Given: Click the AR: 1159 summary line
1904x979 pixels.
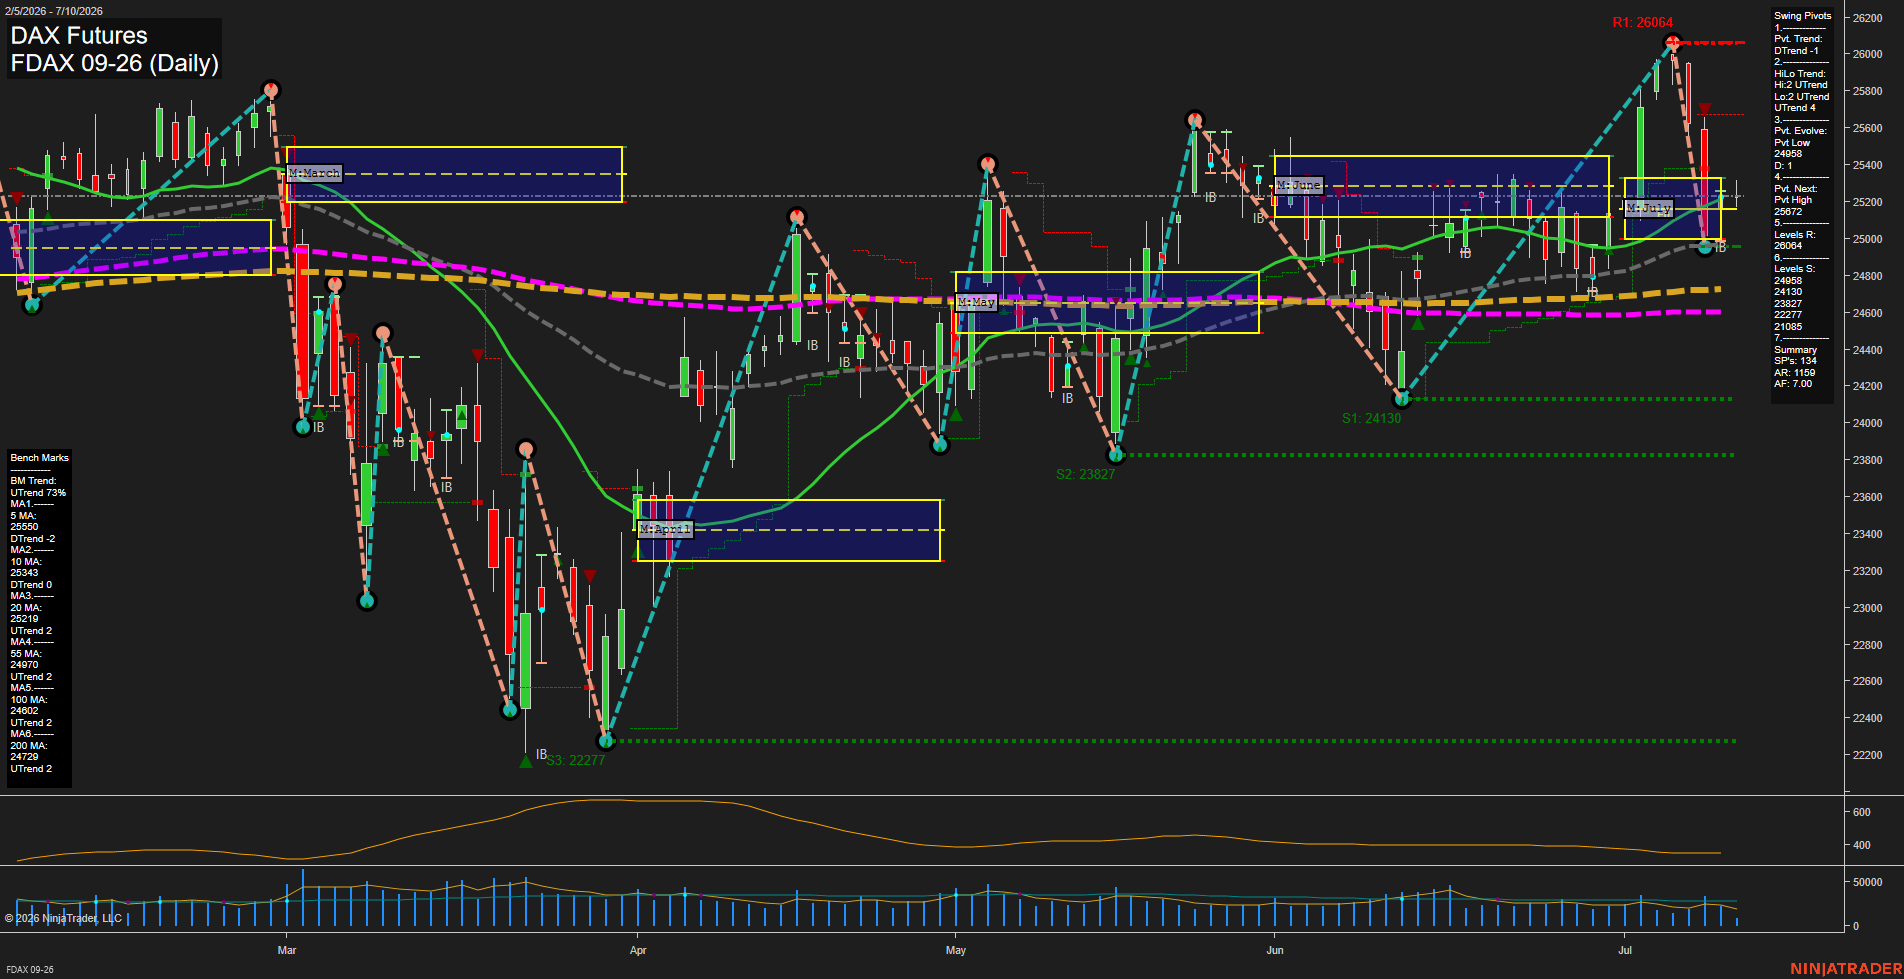Looking at the screenshot, I should pos(1794,373).
